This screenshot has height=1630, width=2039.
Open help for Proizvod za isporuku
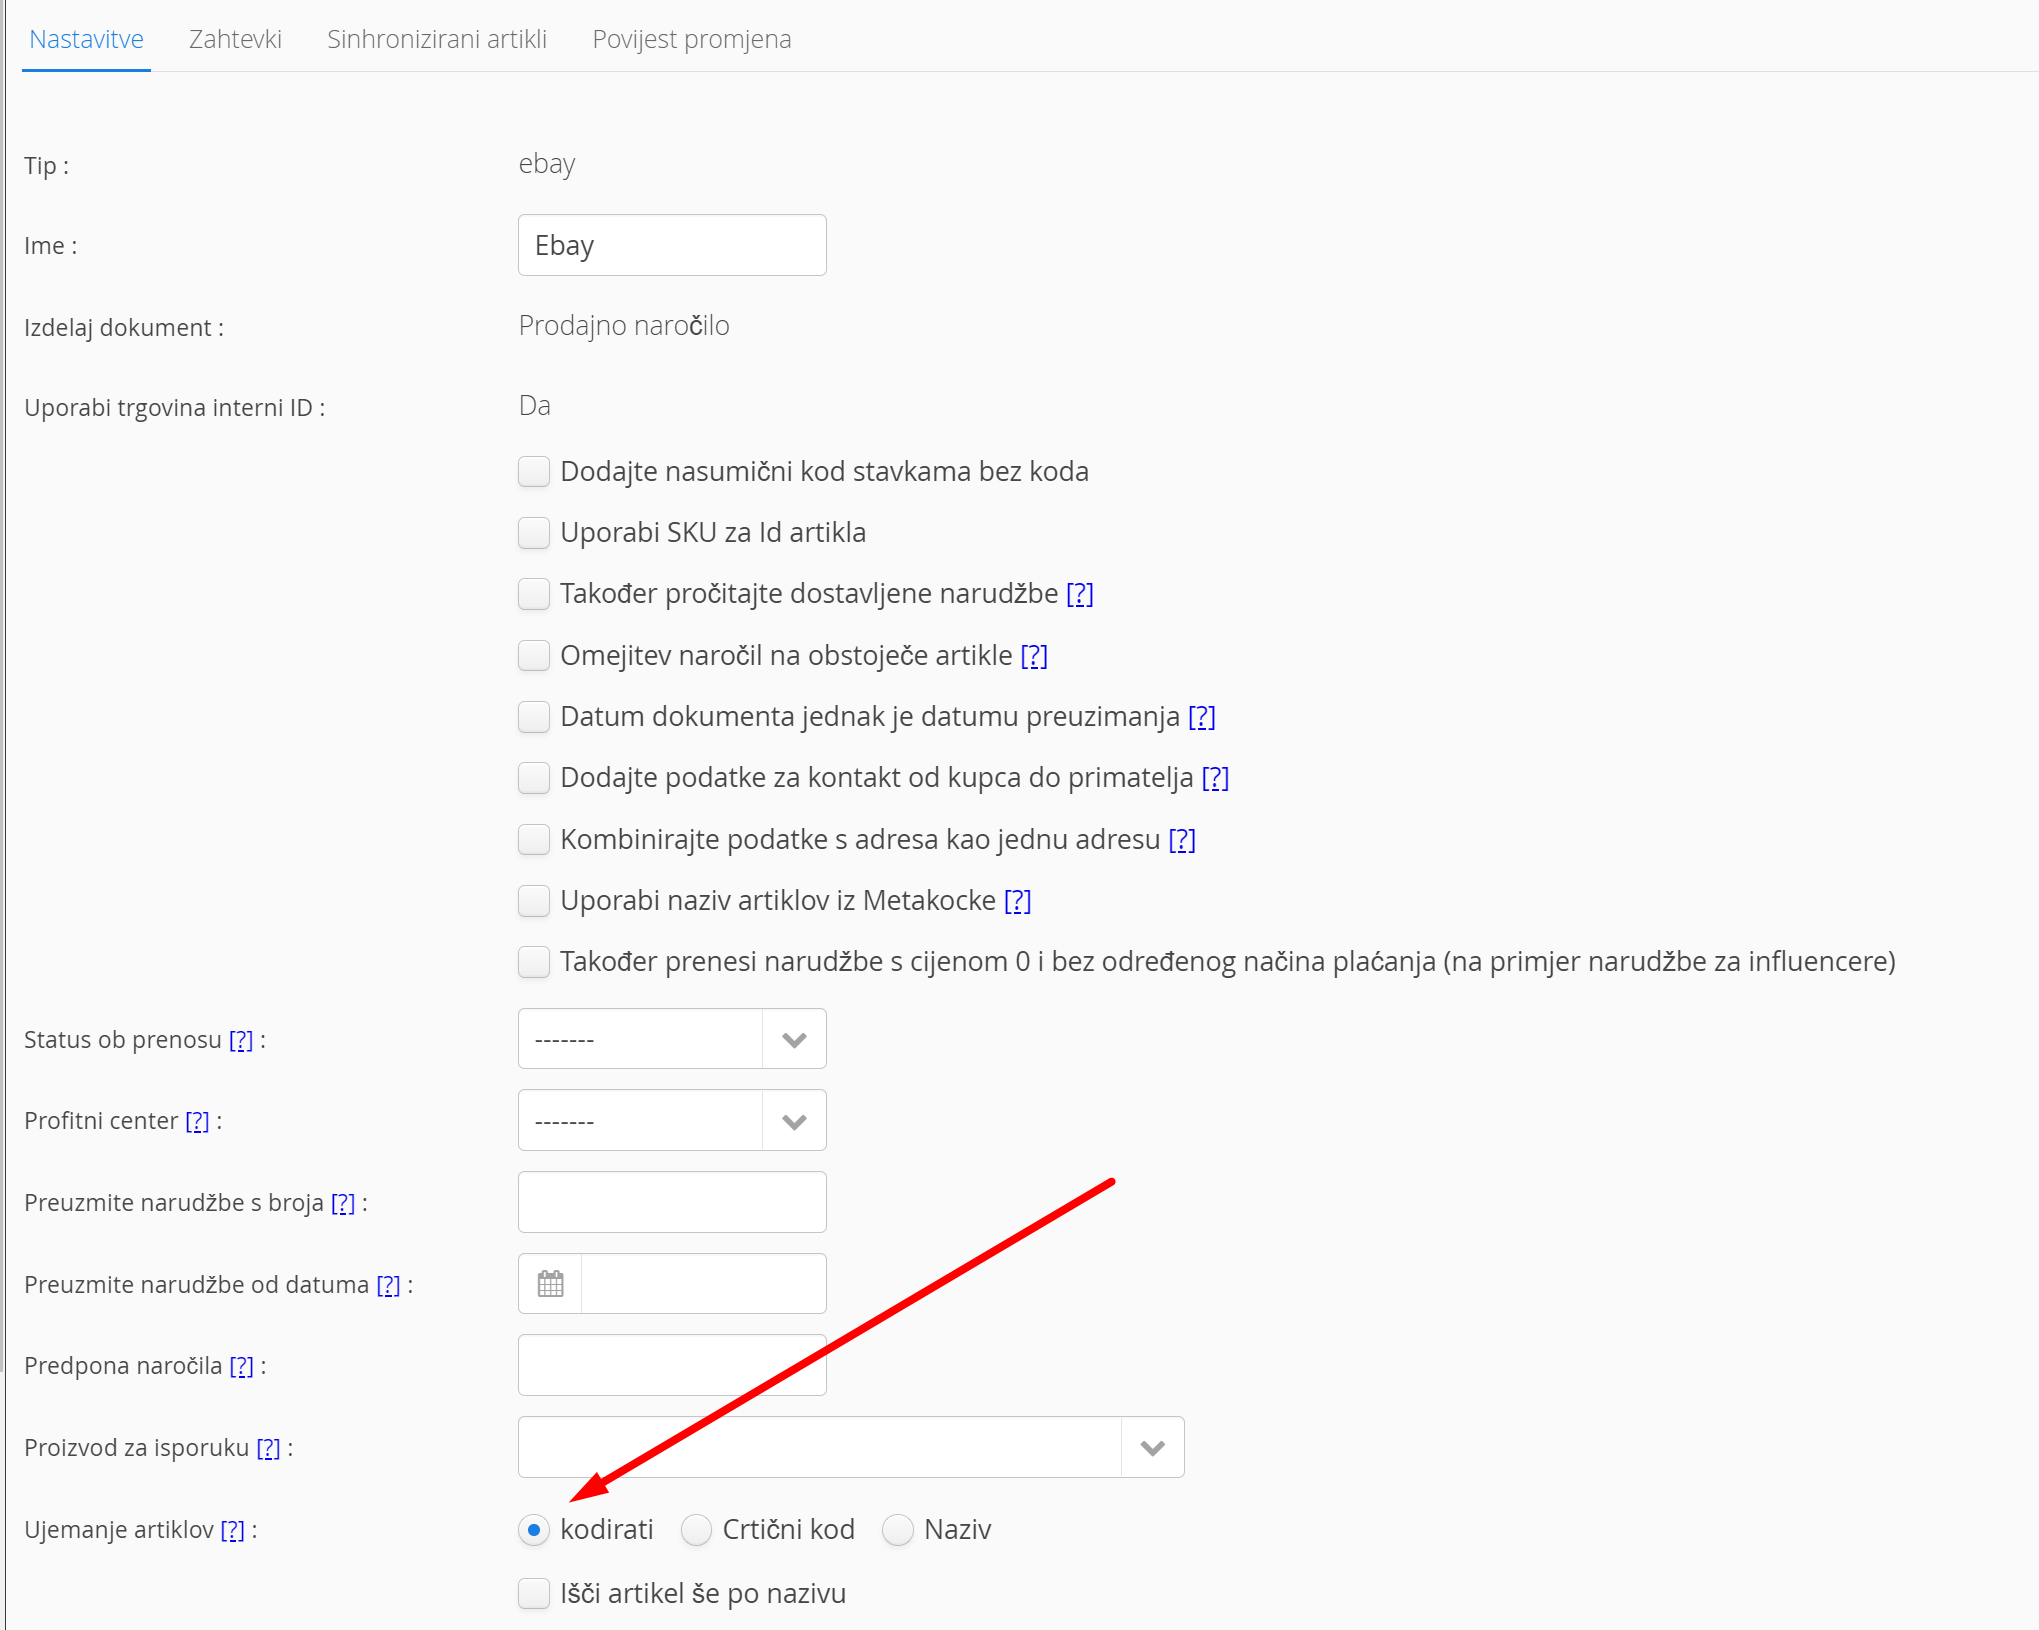[x=268, y=1448]
